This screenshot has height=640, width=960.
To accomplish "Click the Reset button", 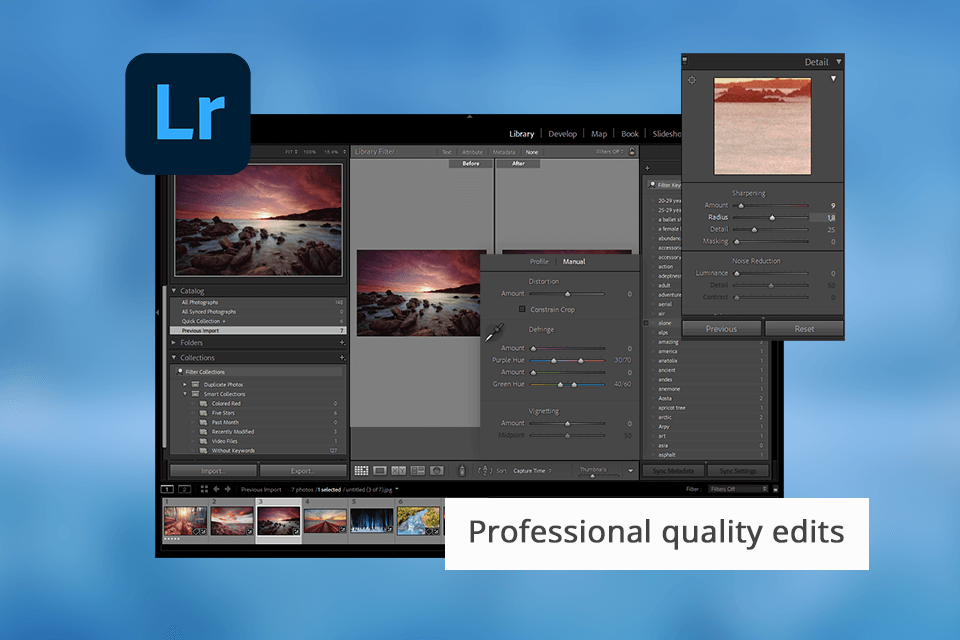I will pyautogui.click(x=804, y=329).
